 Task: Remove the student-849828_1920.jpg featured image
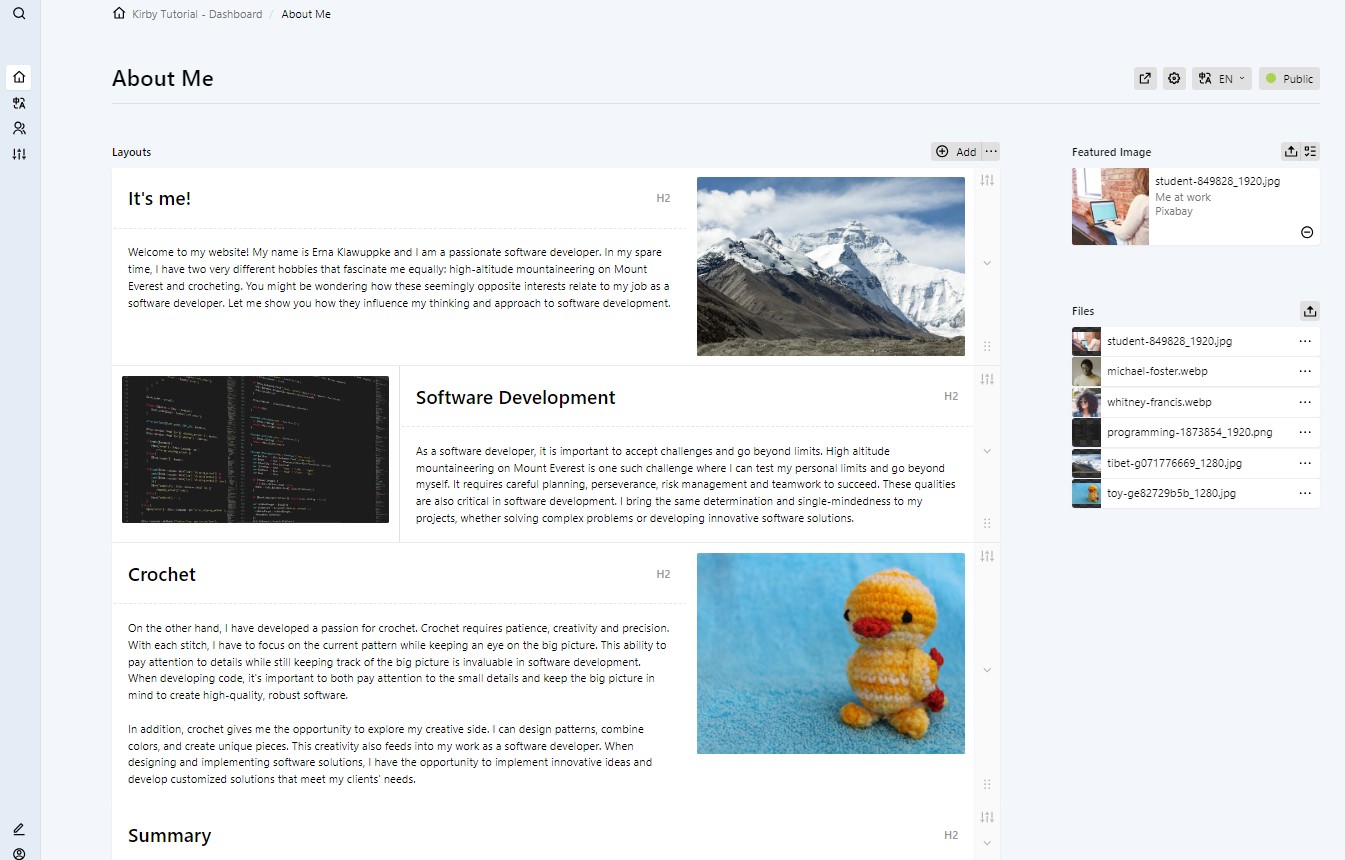pyautogui.click(x=1307, y=232)
